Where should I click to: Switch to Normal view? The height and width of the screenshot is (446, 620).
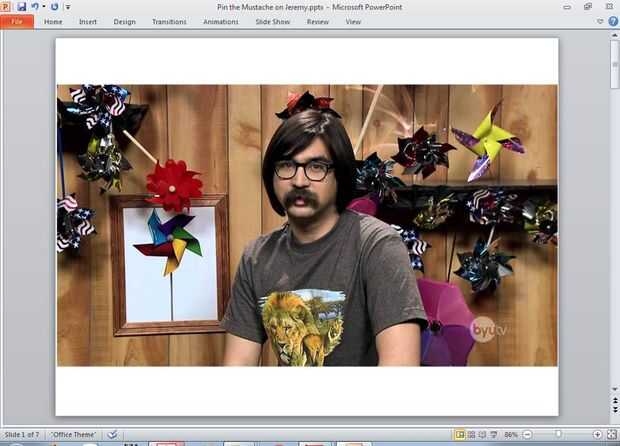pos(459,435)
